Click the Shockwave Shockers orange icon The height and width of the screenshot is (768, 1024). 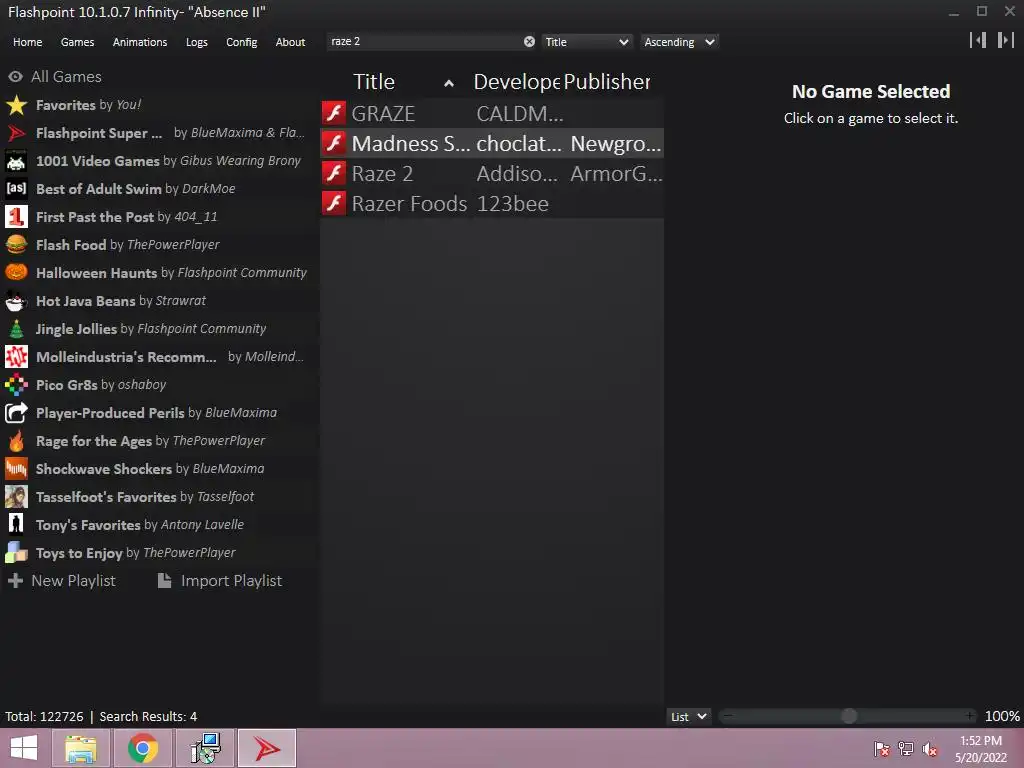16,469
